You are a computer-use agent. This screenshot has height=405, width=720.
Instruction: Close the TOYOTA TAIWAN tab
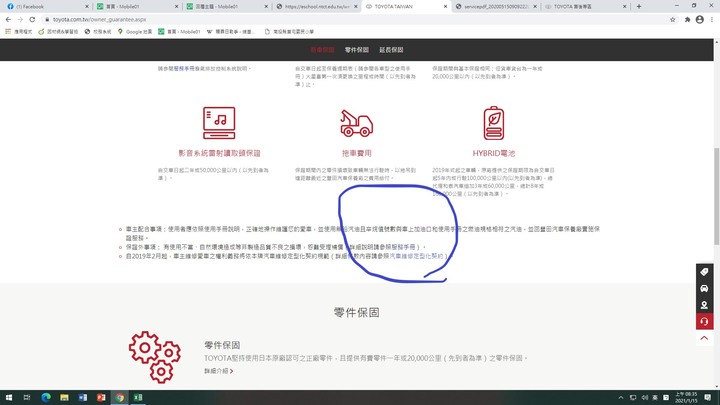445,6
